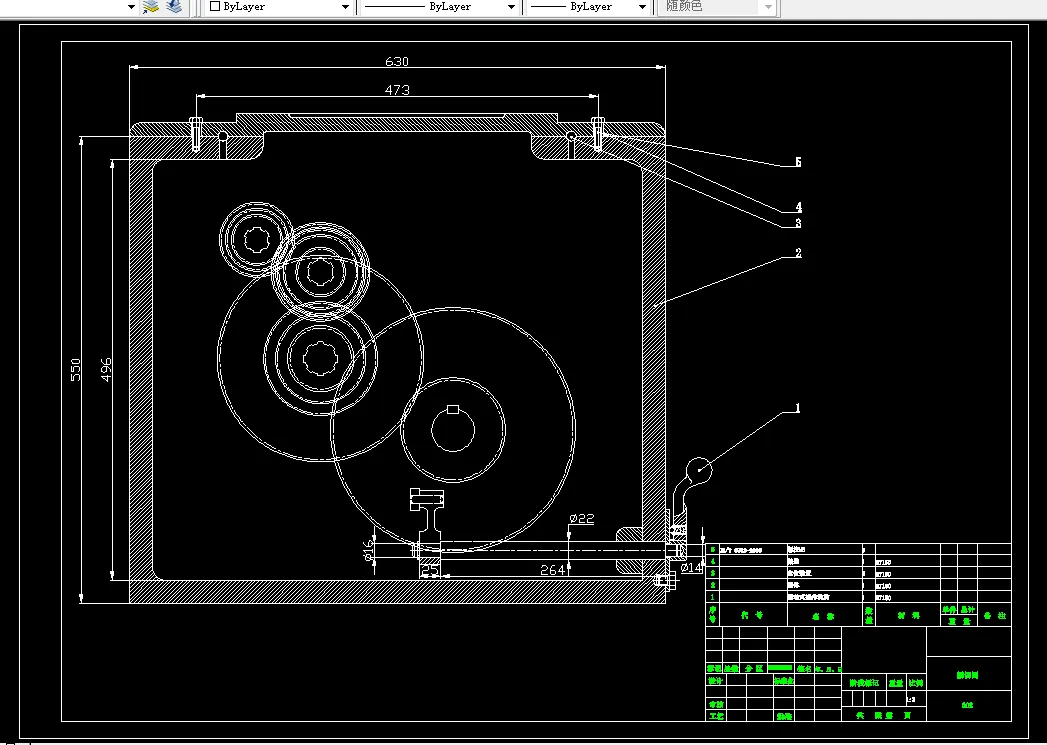Viewport: 1047px width, 745px height.
Task: Select the ø22 diameter dimension text
Action: click(x=582, y=519)
